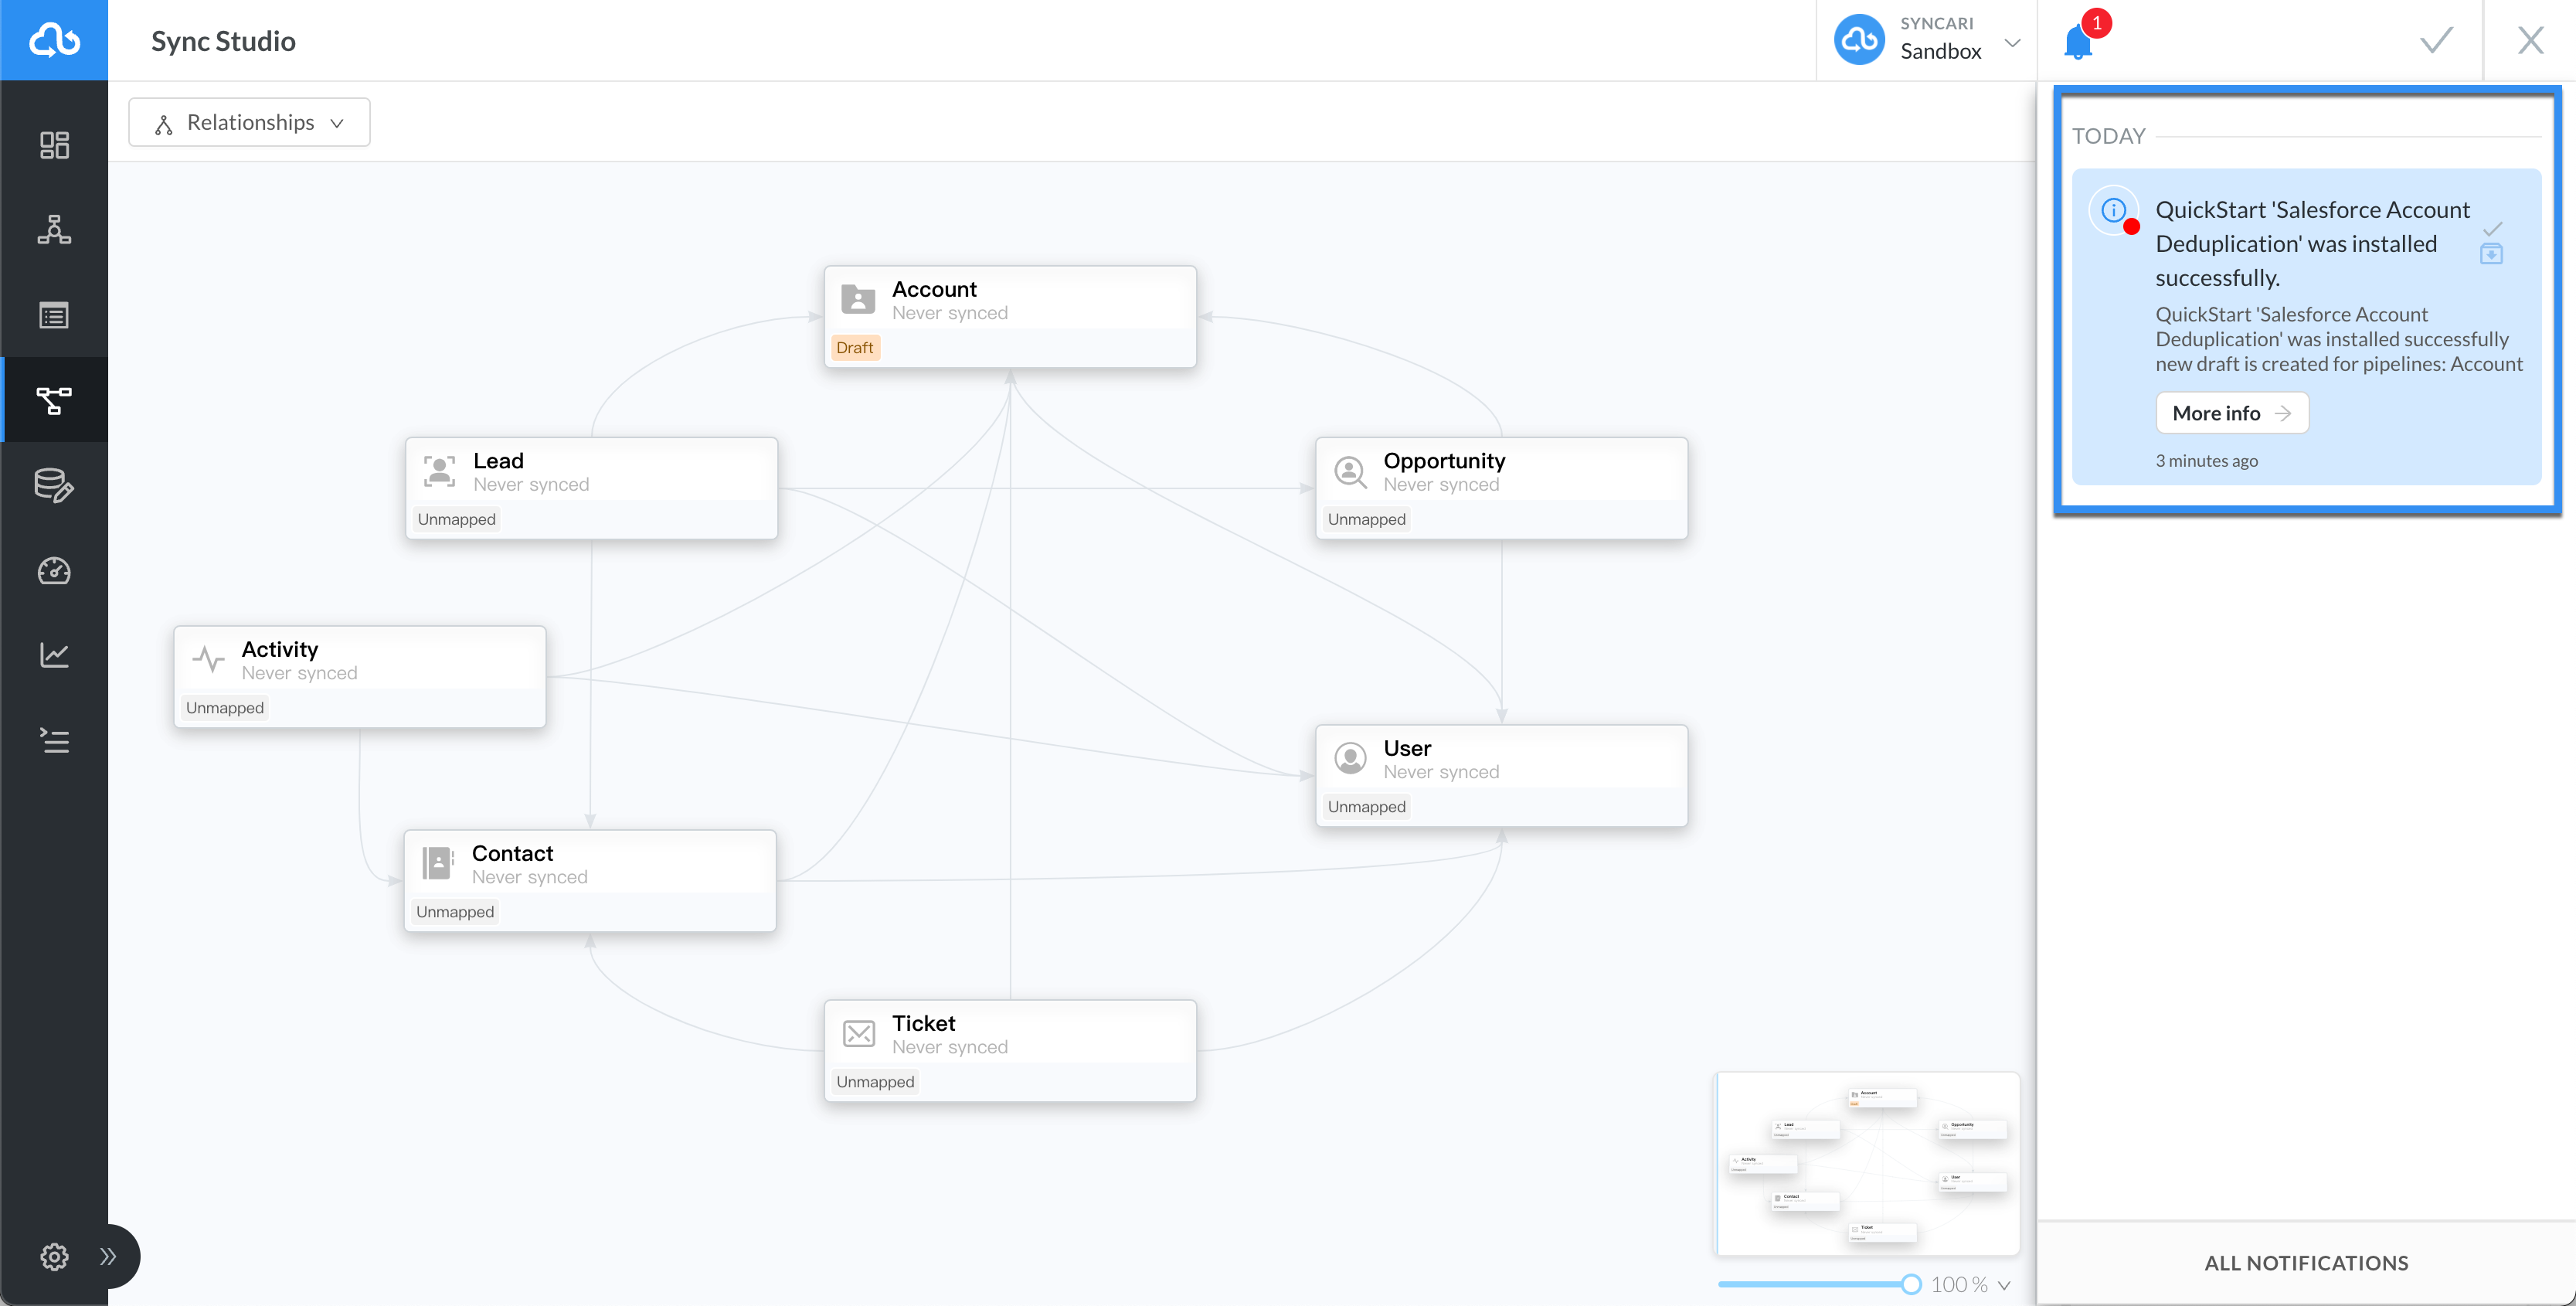2576x1306 pixels.
Task: Click the Unmapped badge on the Activity node
Action: point(225,708)
